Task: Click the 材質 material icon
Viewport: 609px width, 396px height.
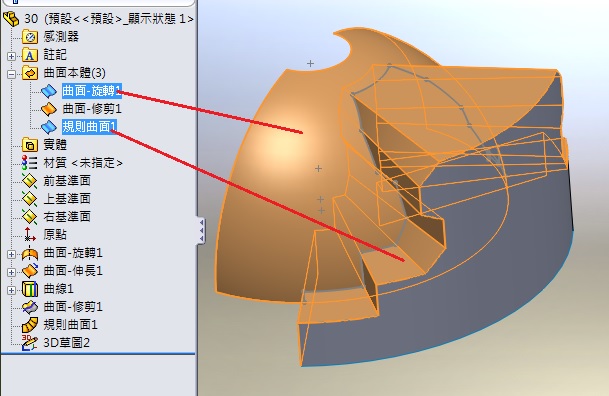Action: (30, 163)
